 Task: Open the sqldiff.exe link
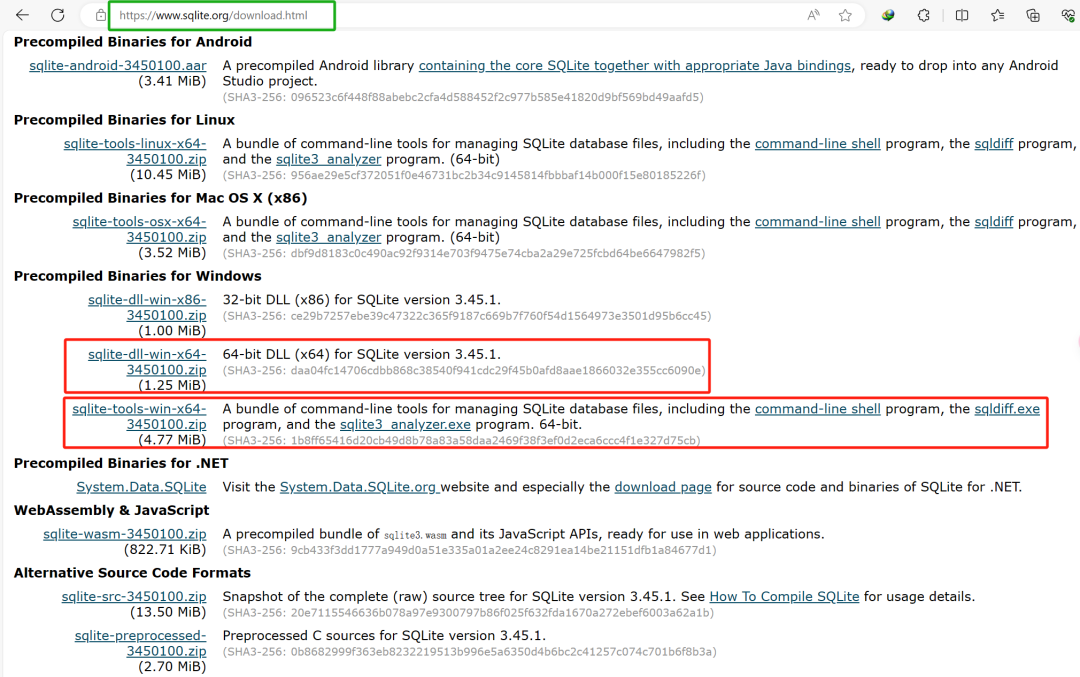[x=1007, y=408]
